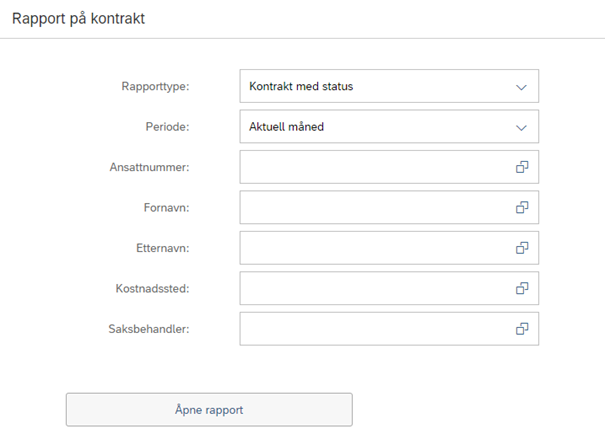The width and height of the screenshot is (605, 445).
Task: Click the Åpne rapport button
Action: [209, 409]
